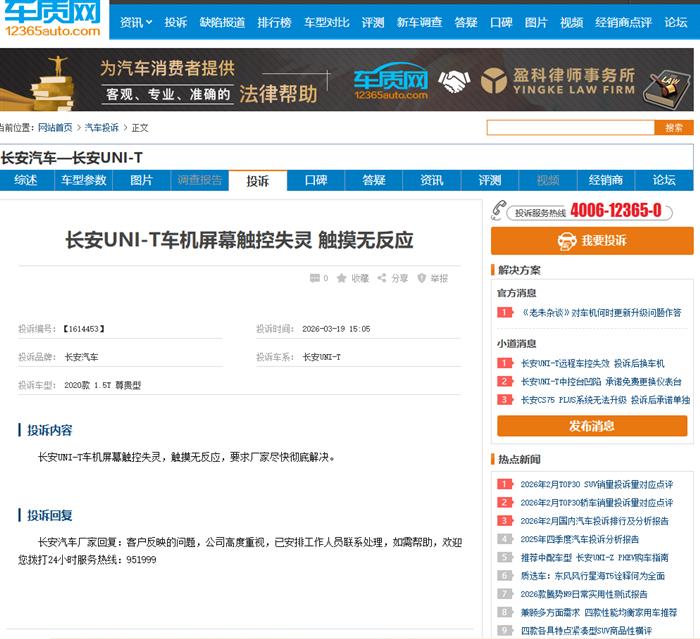Open the 经销商 tab
This screenshot has width=700, height=639.
tap(606, 181)
